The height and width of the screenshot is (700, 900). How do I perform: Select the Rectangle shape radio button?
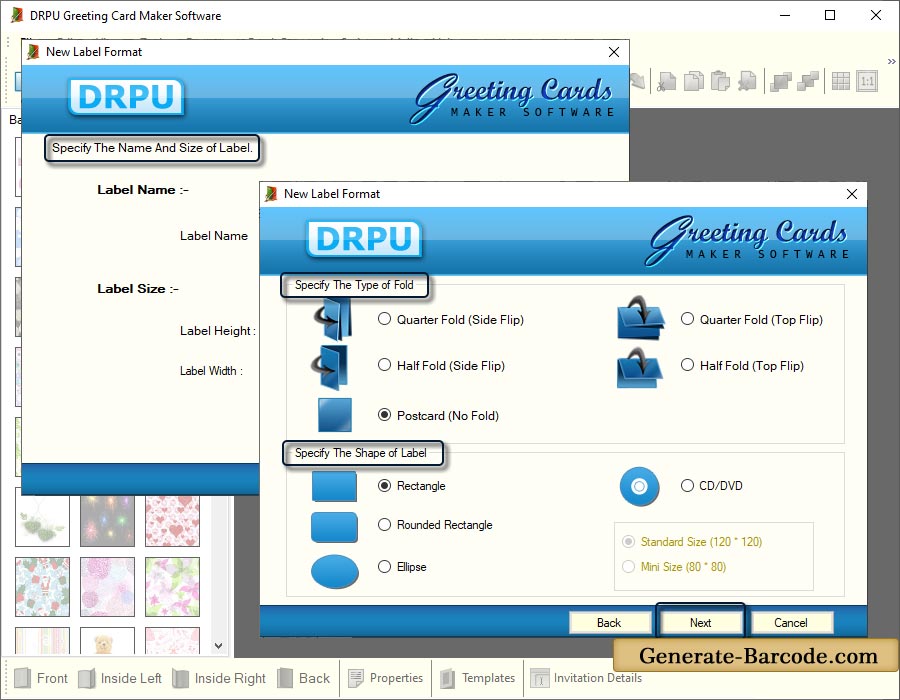pos(385,485)
